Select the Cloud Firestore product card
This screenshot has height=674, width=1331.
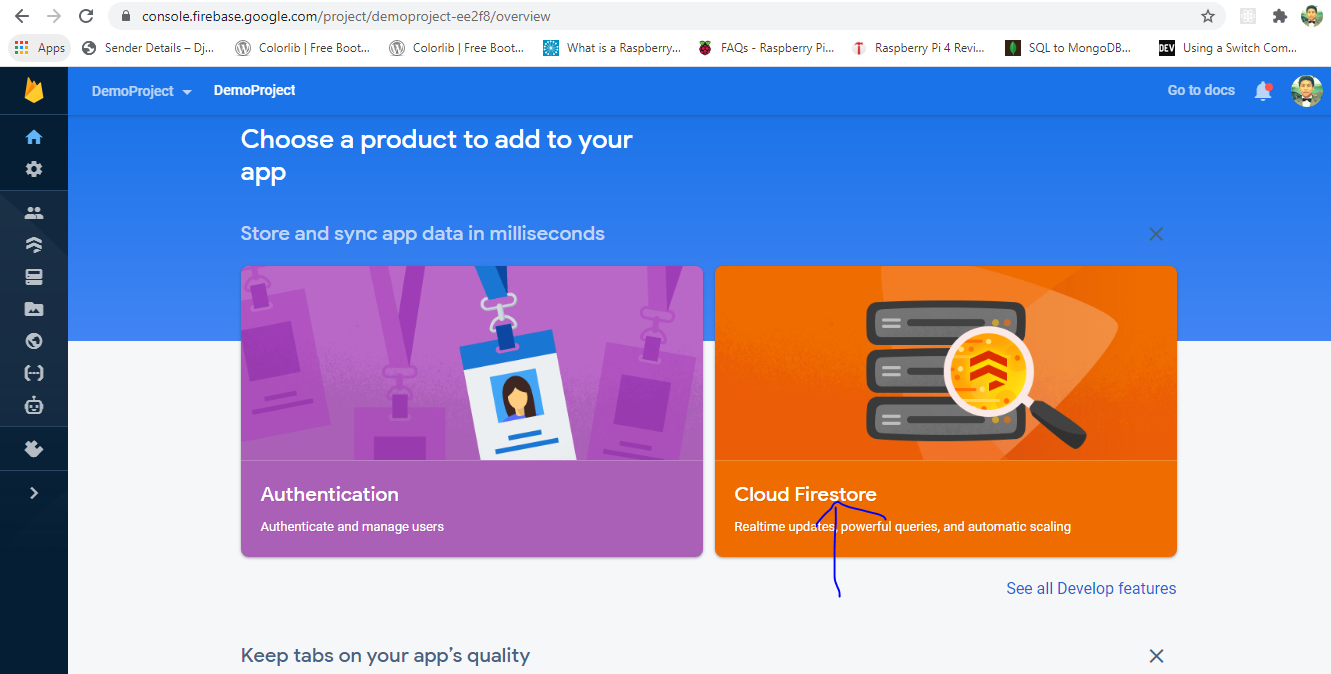(x=945, y=410)
